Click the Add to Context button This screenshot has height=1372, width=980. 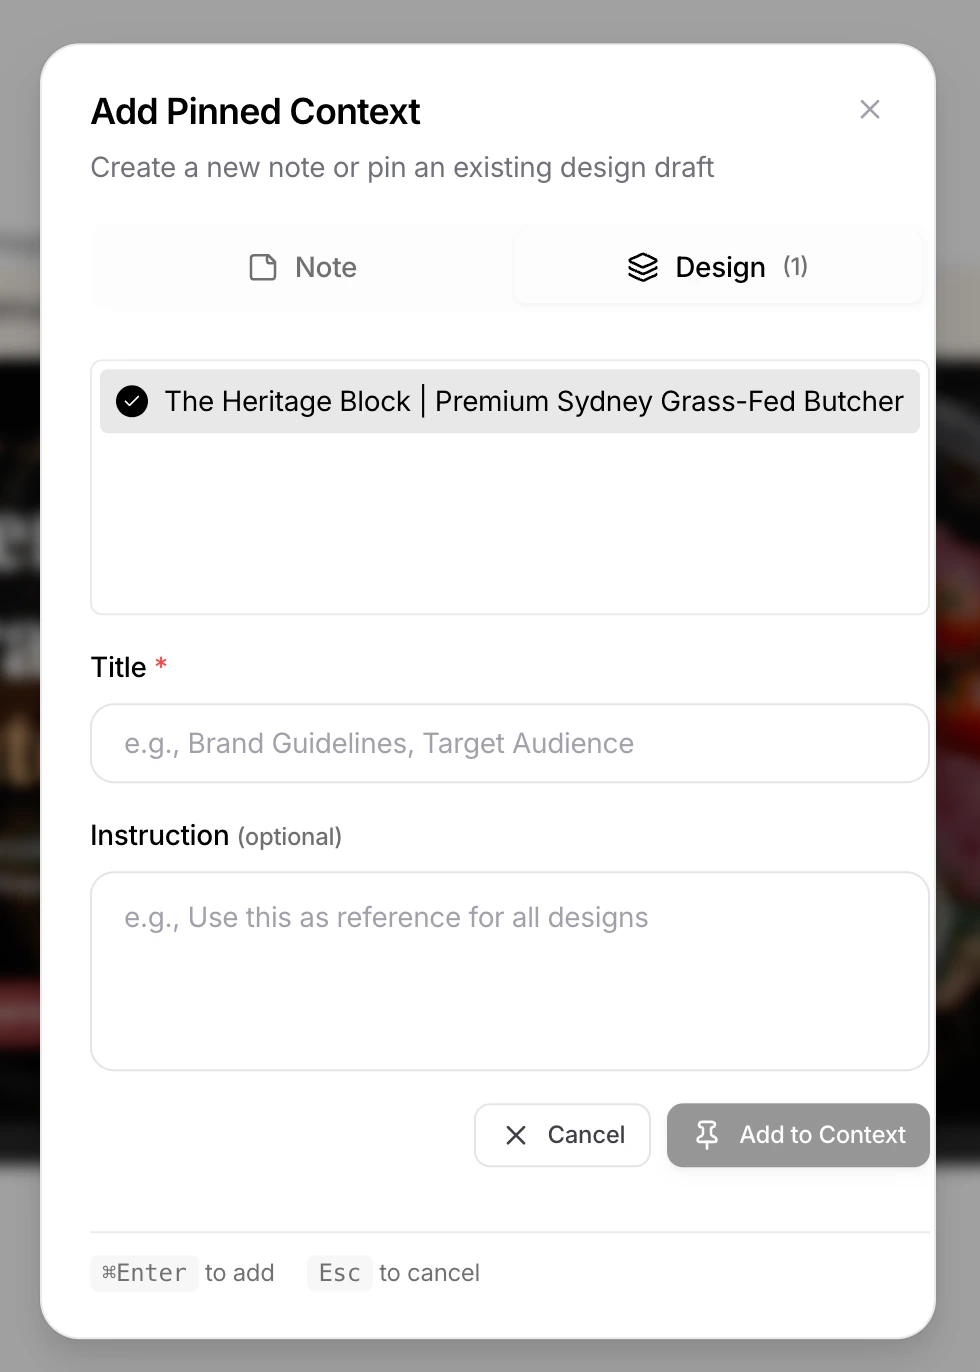pyautogui.click(x=798, y=1135)
